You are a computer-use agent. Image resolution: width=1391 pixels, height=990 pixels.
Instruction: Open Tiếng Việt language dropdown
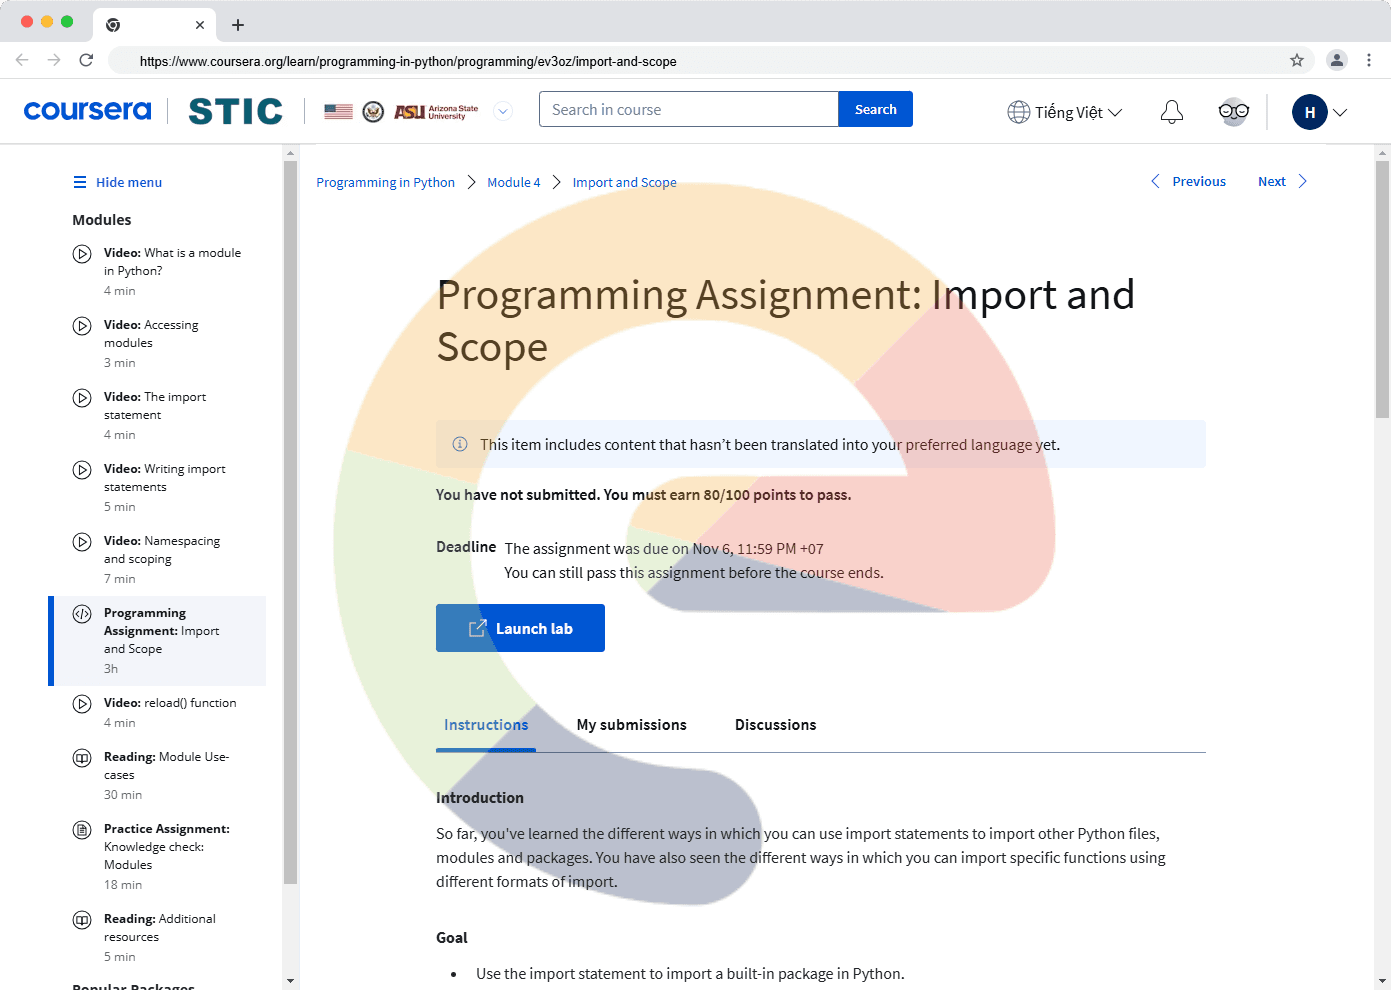[x=1078, y=112]
